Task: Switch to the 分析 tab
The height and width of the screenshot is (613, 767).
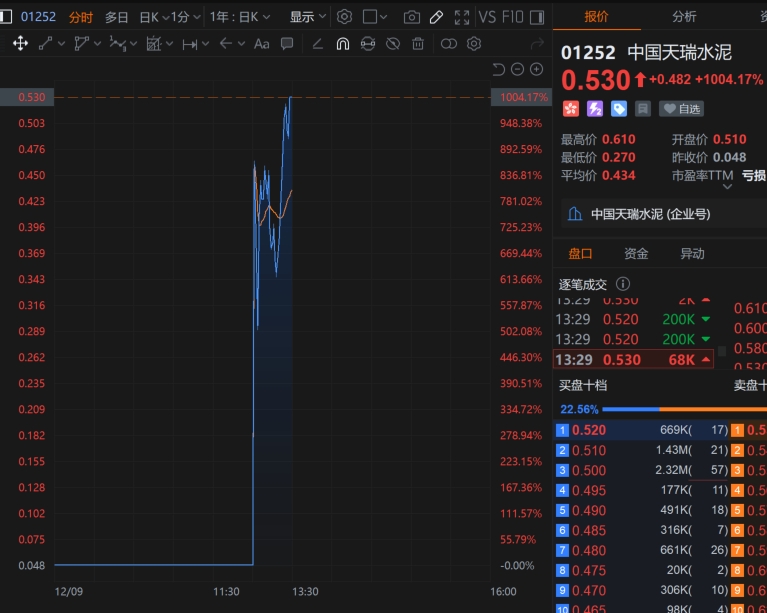Action: pos(684,17)
